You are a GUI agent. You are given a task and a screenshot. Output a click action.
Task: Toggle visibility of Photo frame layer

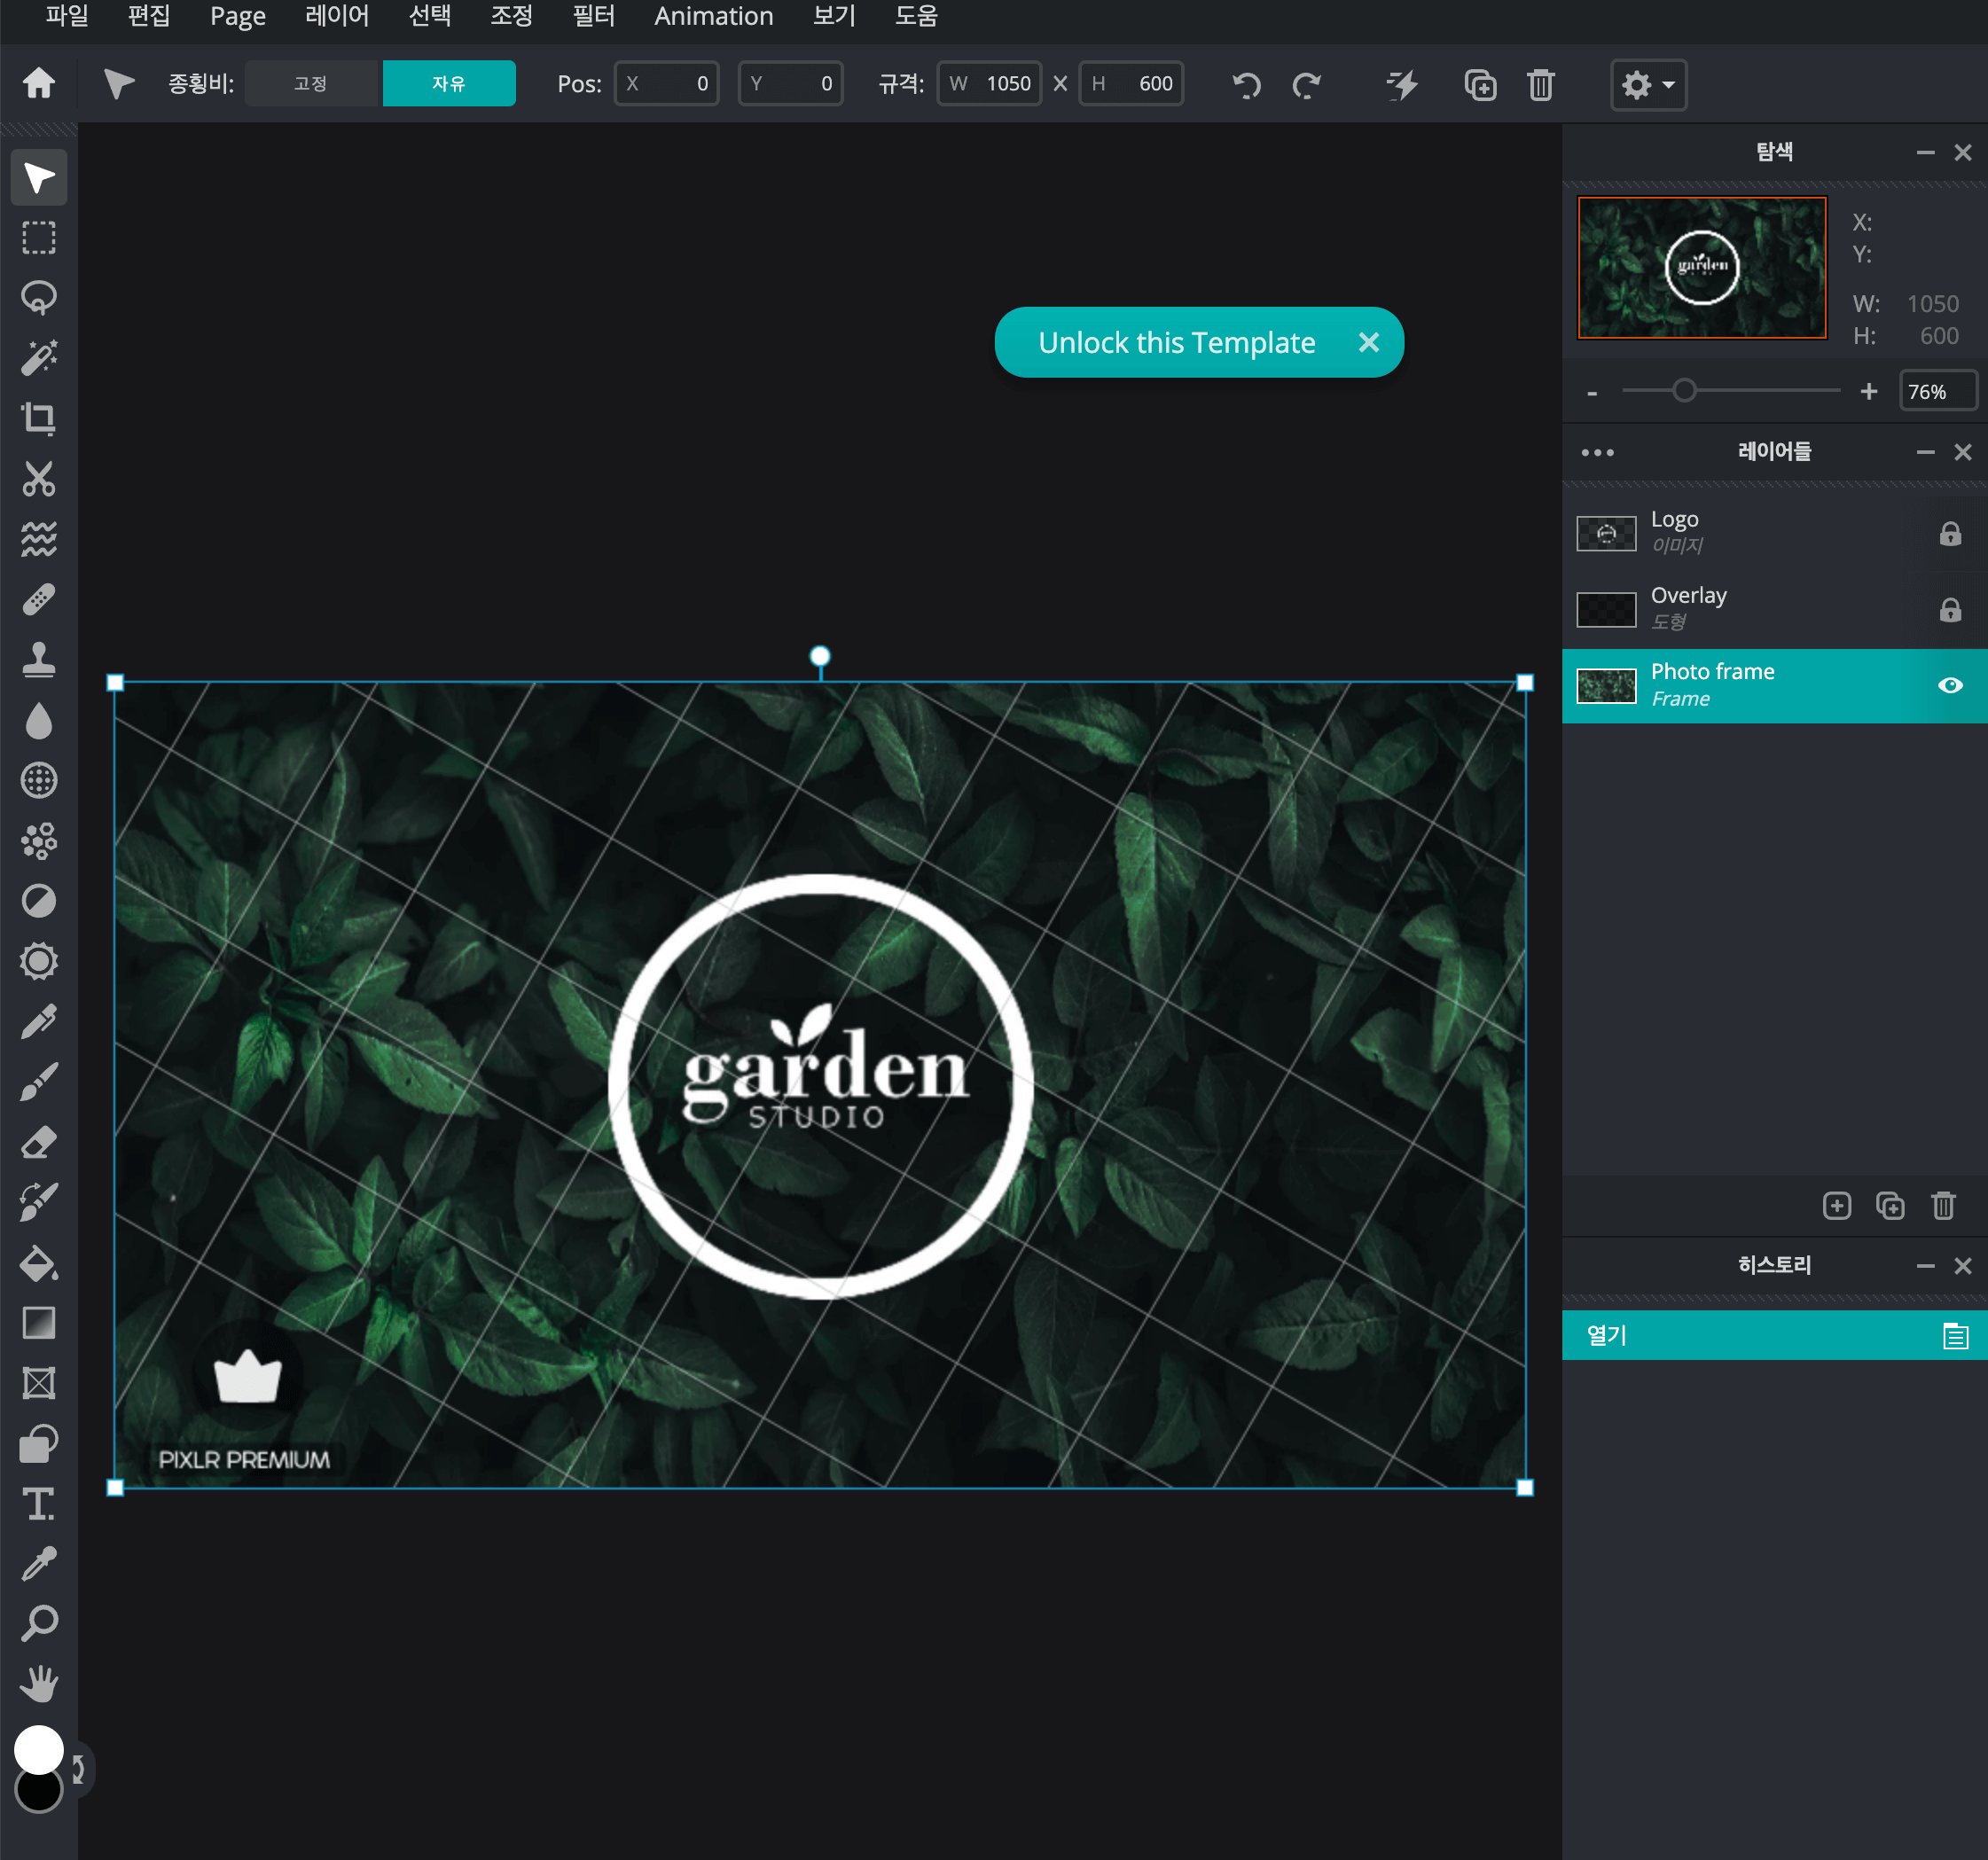(x=1952, y=684)
